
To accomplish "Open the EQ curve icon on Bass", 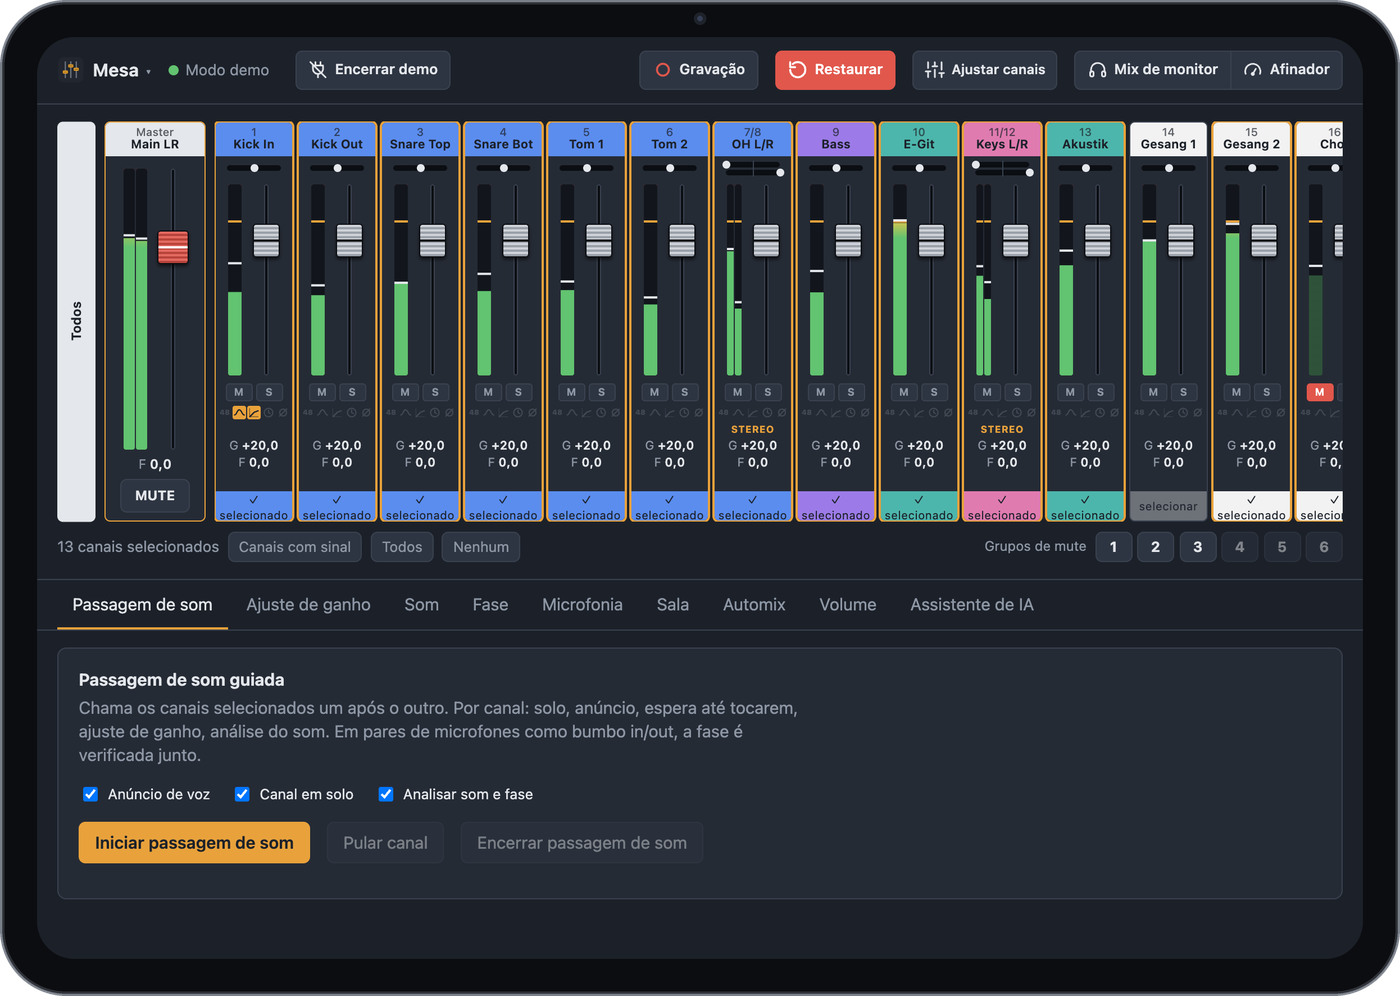I will pos(821,413).
